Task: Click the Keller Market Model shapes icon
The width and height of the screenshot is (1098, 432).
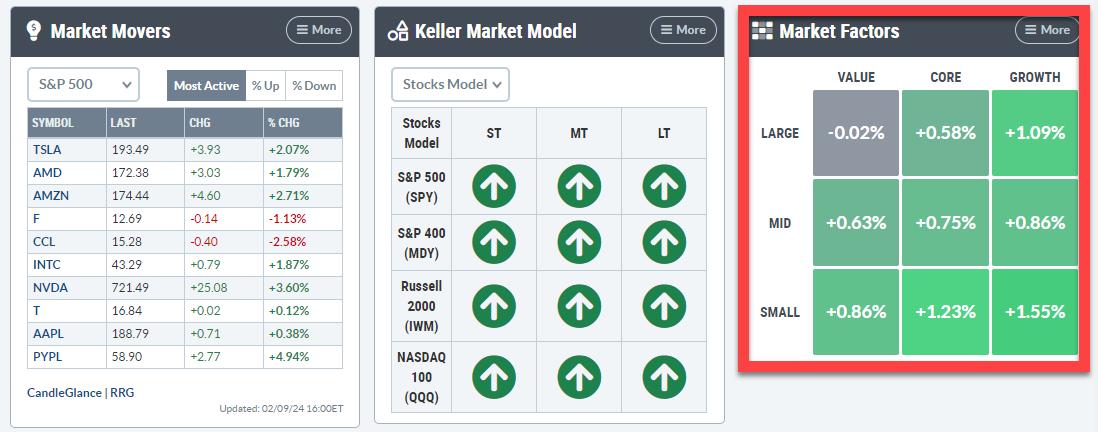Action: [397, 31]
